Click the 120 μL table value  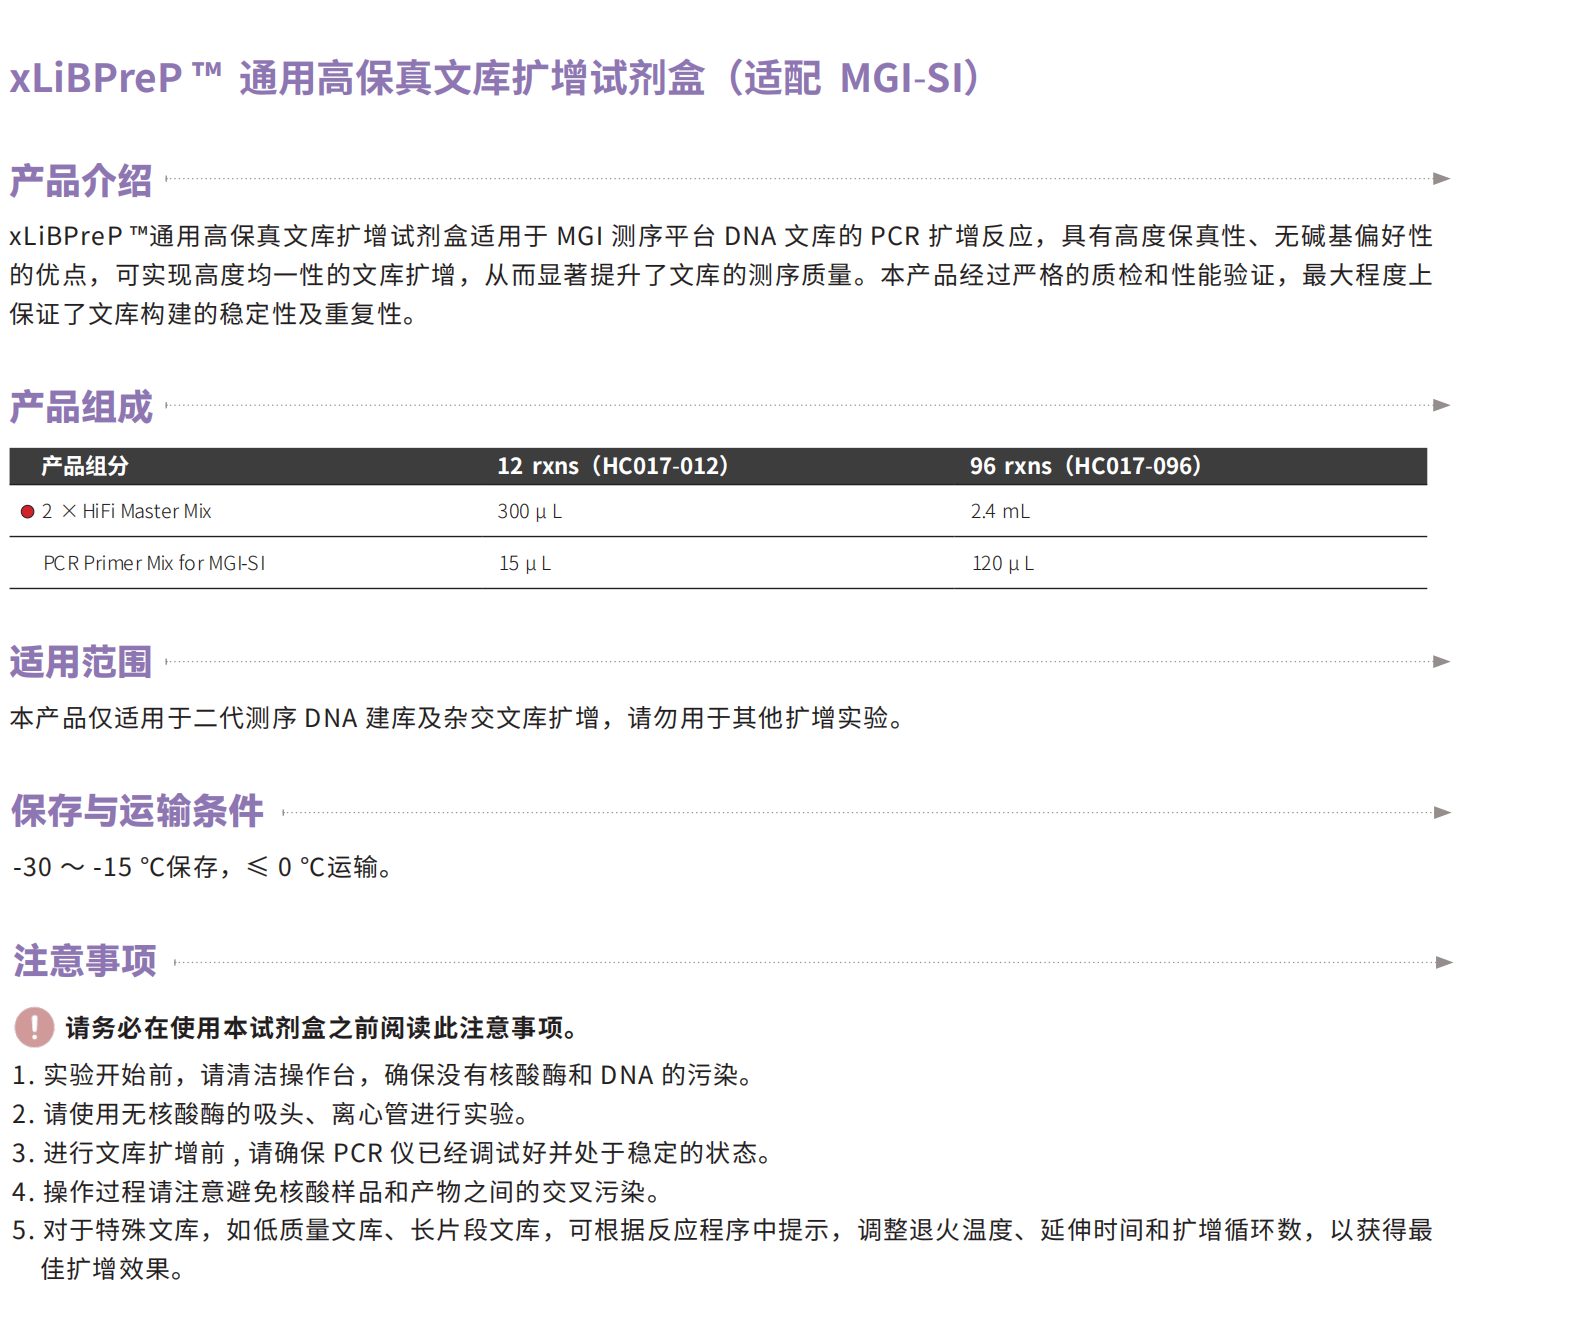(x=1003, y=563)
